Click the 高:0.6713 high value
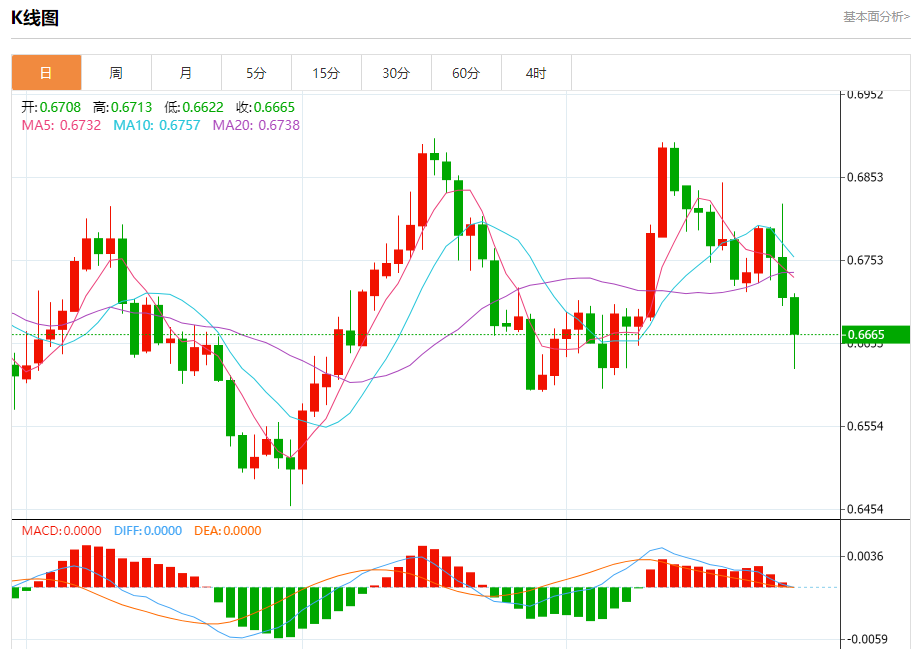920x649 pixels. [122, 107]
